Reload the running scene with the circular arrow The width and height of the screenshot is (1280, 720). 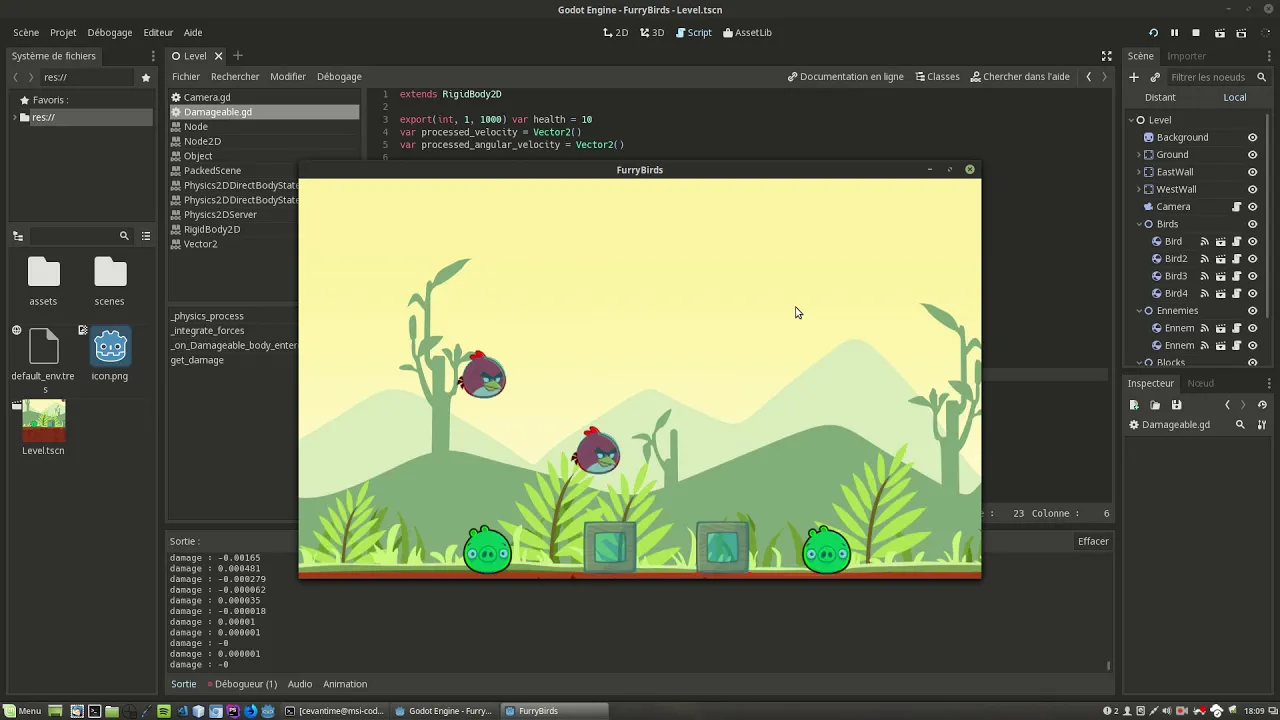(x=1153, y=33)
